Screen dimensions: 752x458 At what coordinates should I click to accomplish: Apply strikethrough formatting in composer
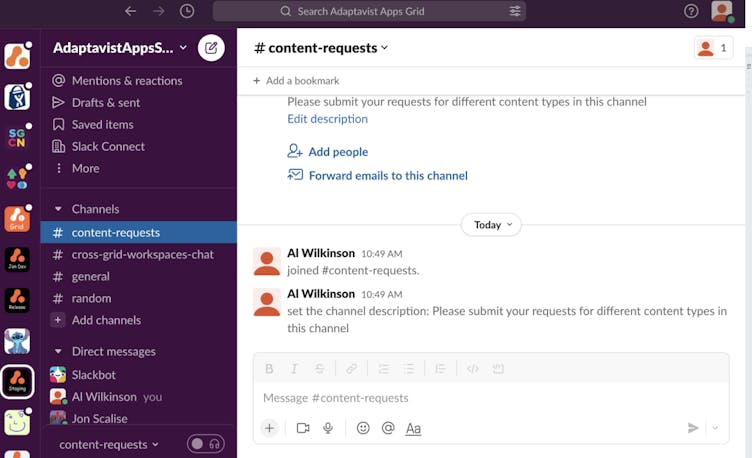point(319,368)
